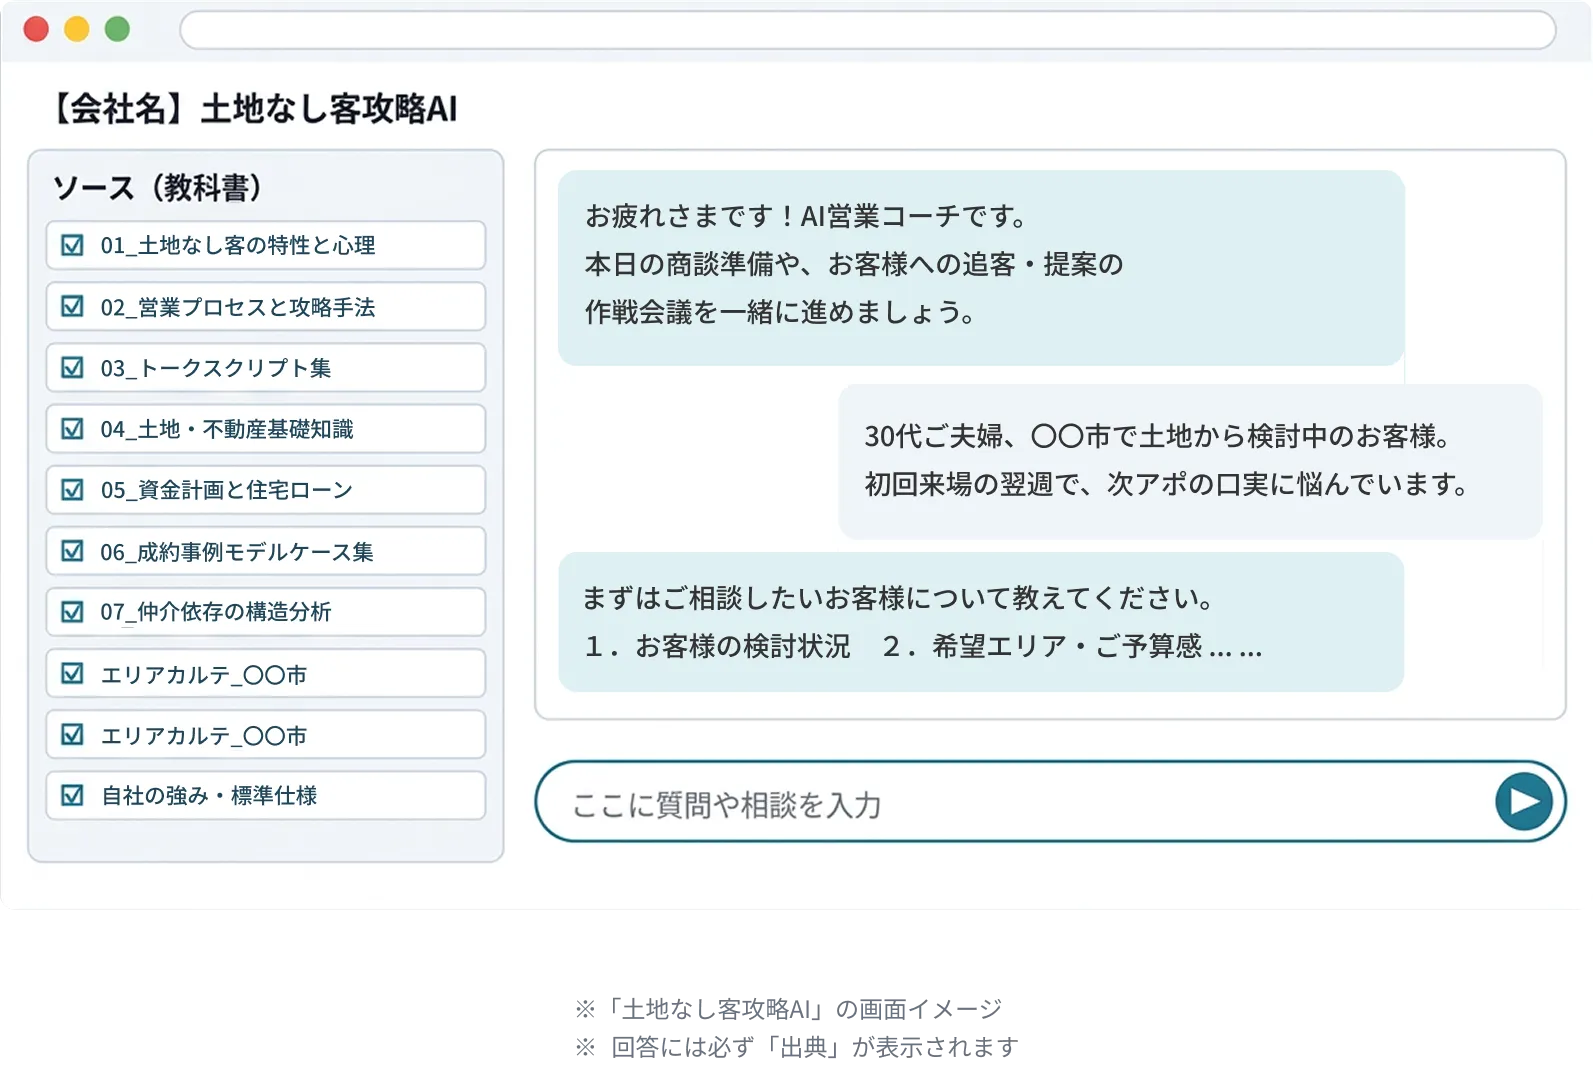Viewport: 1593px width, 1066px height.
Task: Select the 05_資金計画と住宅ローン source row
Action: click(266, 490)
